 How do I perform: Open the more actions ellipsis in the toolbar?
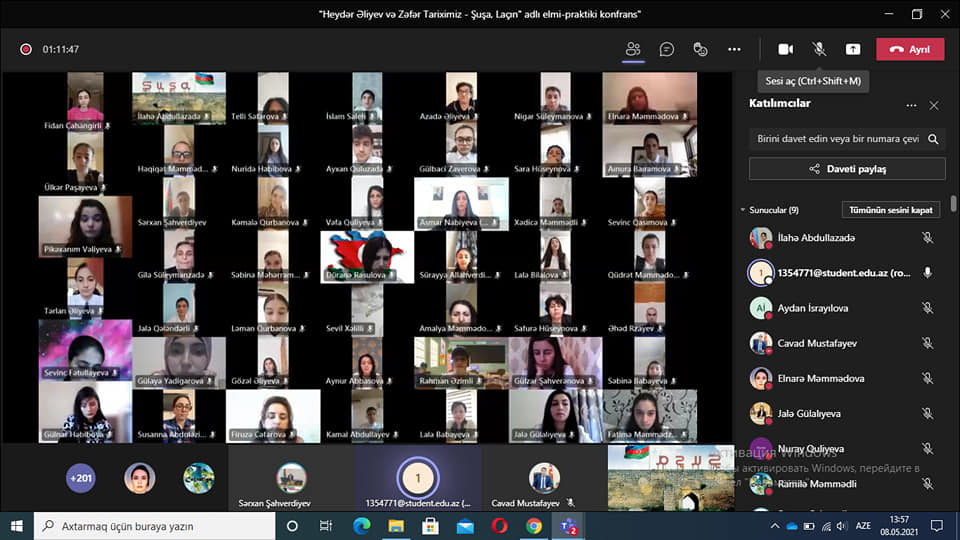click(x=734, y=49)
